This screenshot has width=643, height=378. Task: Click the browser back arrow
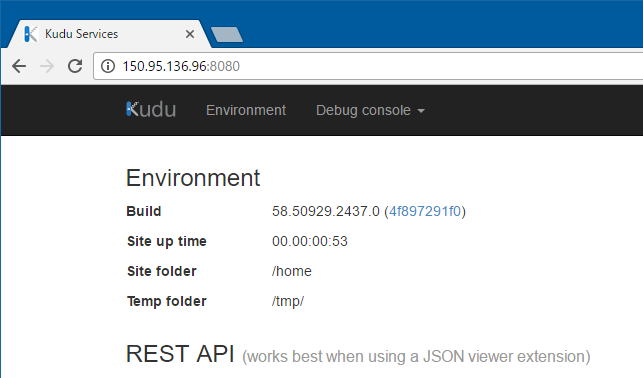point(19,66)
